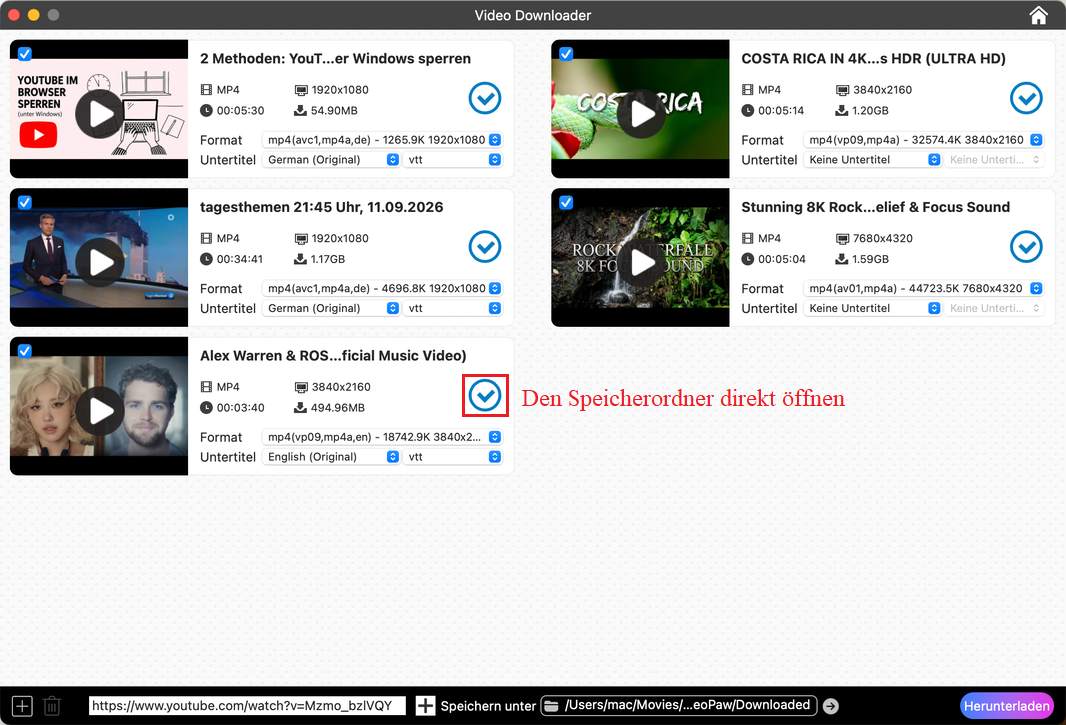Viewport: 1066px width, 725px height.
Task: Click film icon of 2 Methoden video
Action: coord(206,90)
